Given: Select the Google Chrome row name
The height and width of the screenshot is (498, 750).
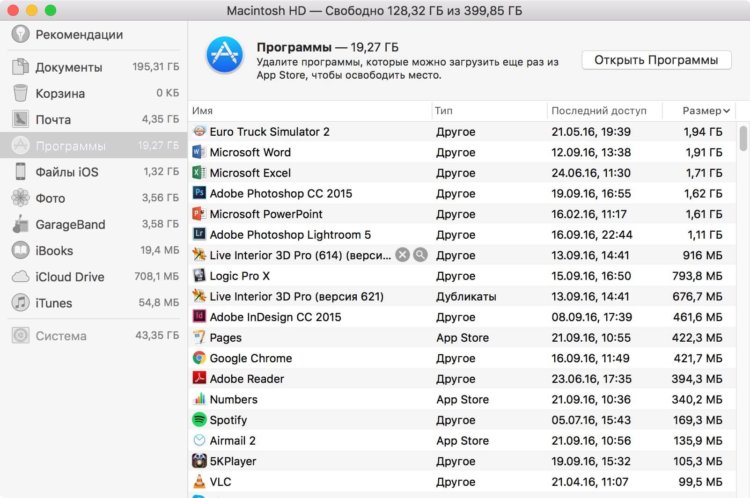Looking at the screenshot, I should coord(251,358).
